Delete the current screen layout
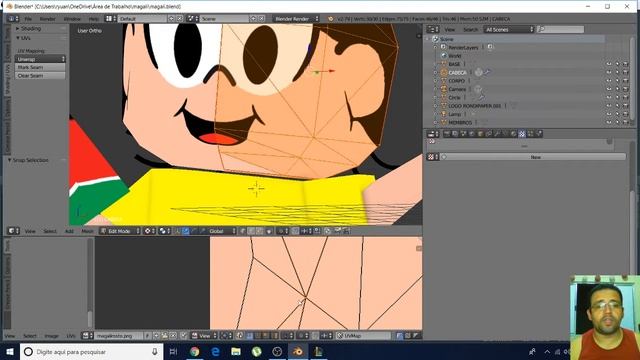 (x=180, y=19)
